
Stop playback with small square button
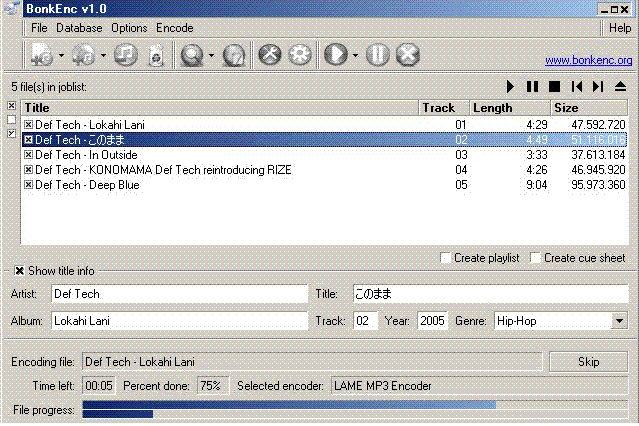(x=554, y=86)
